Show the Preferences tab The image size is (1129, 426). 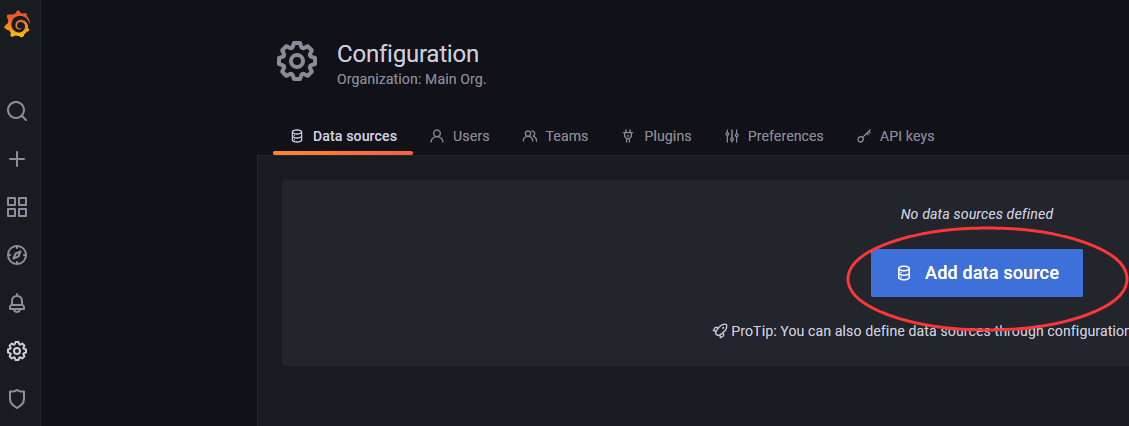tap(774, 136)
